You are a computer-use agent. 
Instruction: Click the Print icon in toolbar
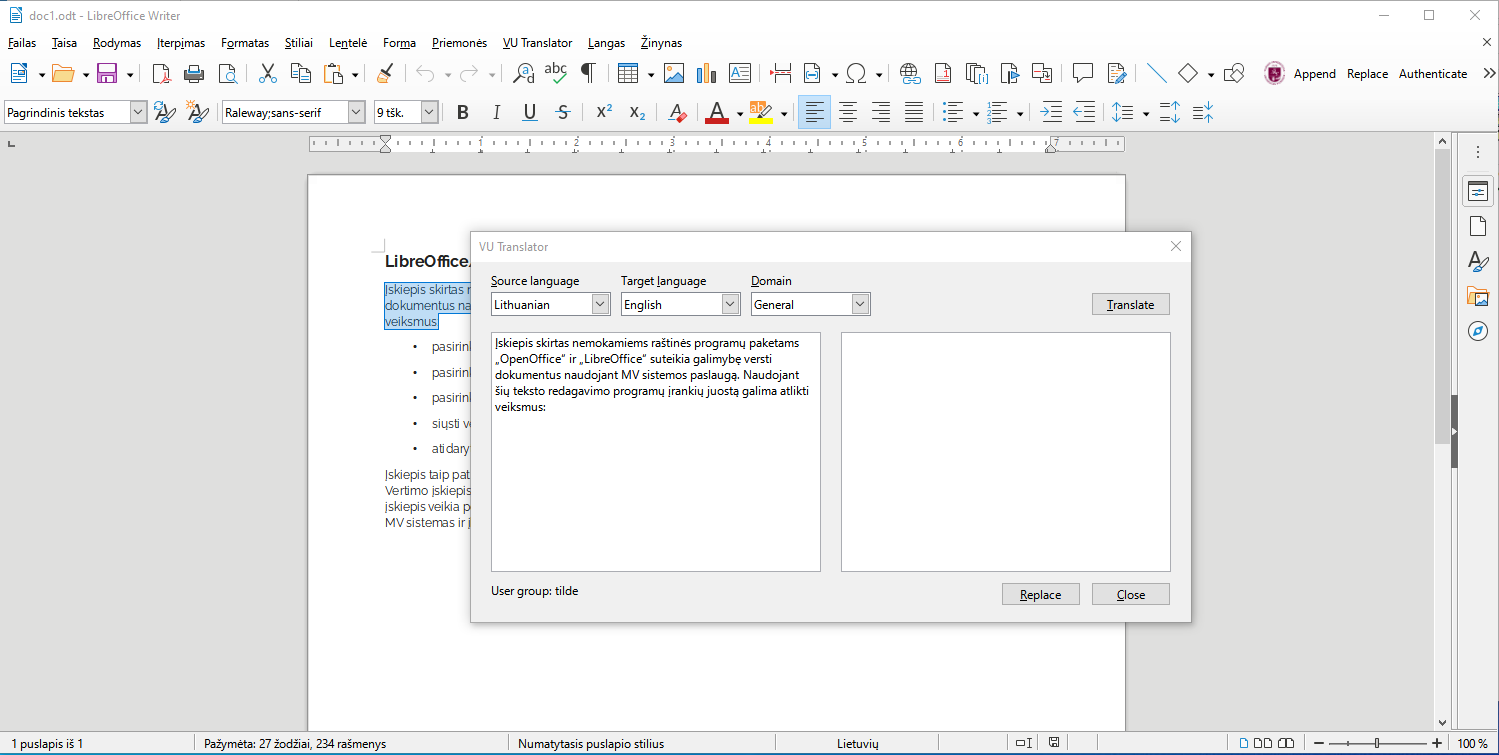[x=194, y=73]
